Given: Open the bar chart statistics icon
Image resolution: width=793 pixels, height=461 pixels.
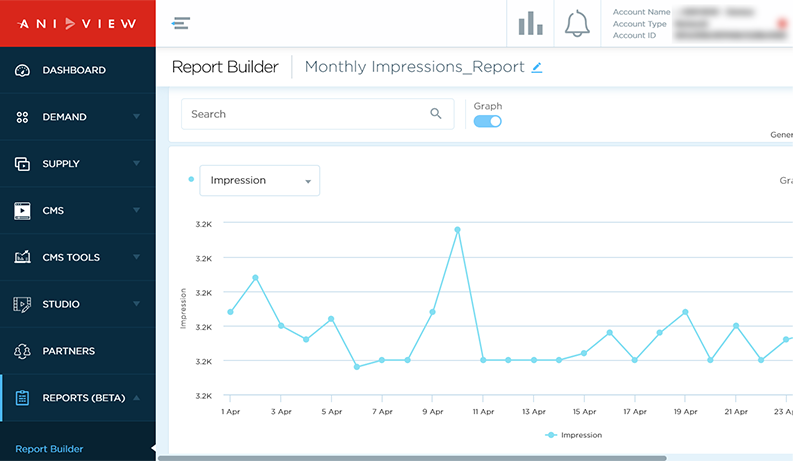Looking at the screenshot, I should click(530, 23).
